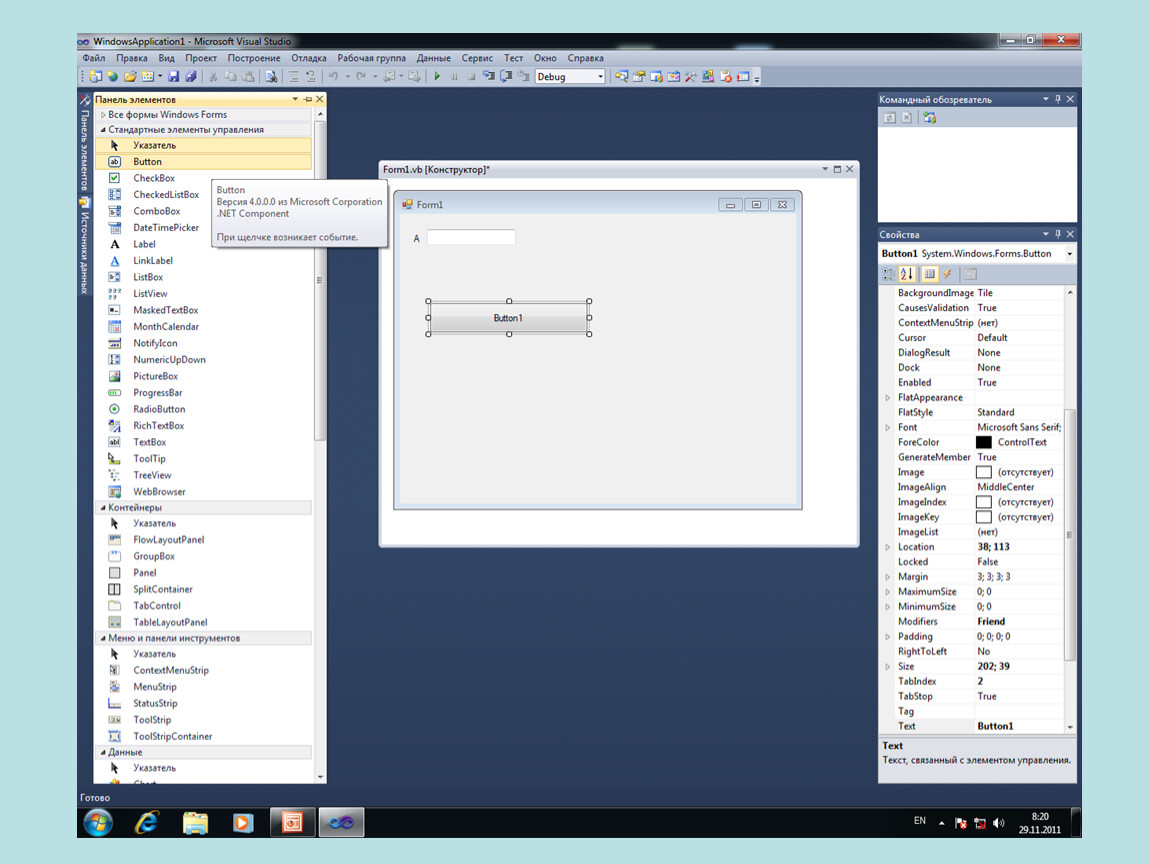
Task: Open Windows Explorer folder on taskbar
Action: tap(195, 823)
